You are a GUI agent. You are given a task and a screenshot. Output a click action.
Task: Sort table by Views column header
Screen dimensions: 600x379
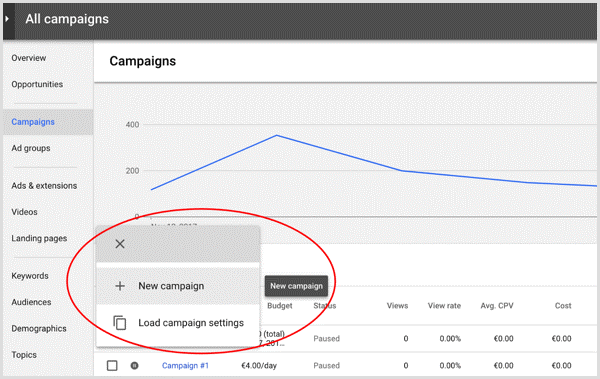click(397, 305)
